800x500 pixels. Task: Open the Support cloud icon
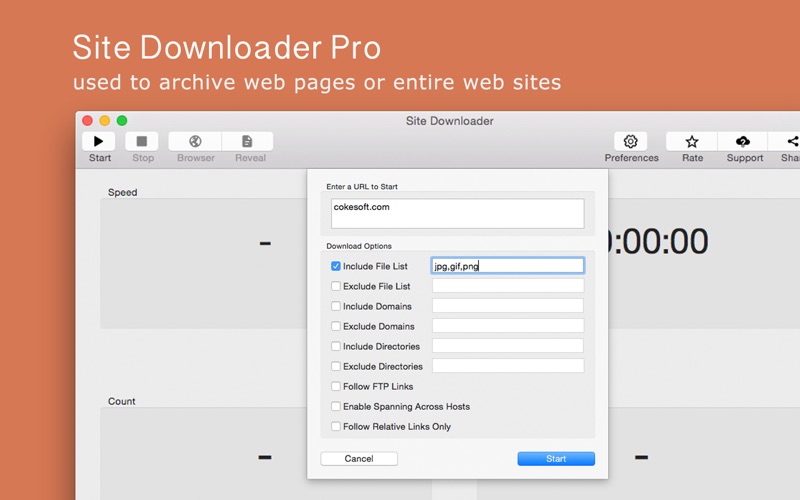pos(743,141)
